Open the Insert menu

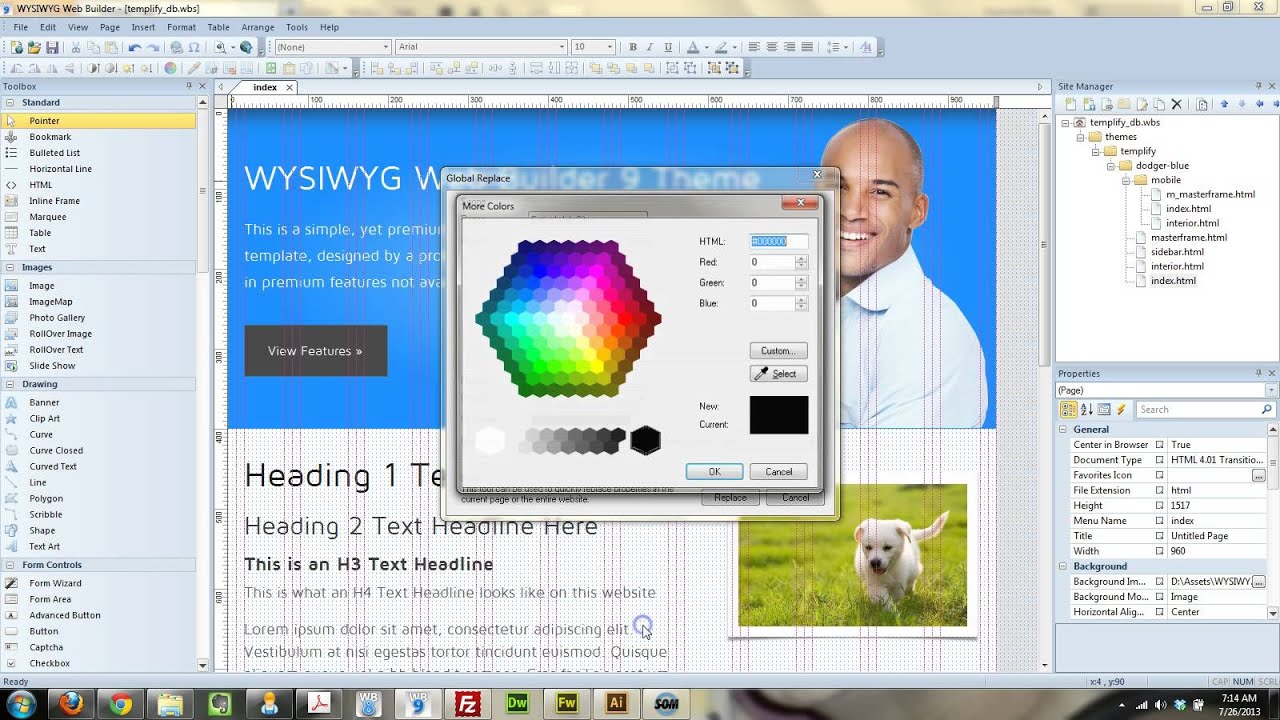click(143, 28)
